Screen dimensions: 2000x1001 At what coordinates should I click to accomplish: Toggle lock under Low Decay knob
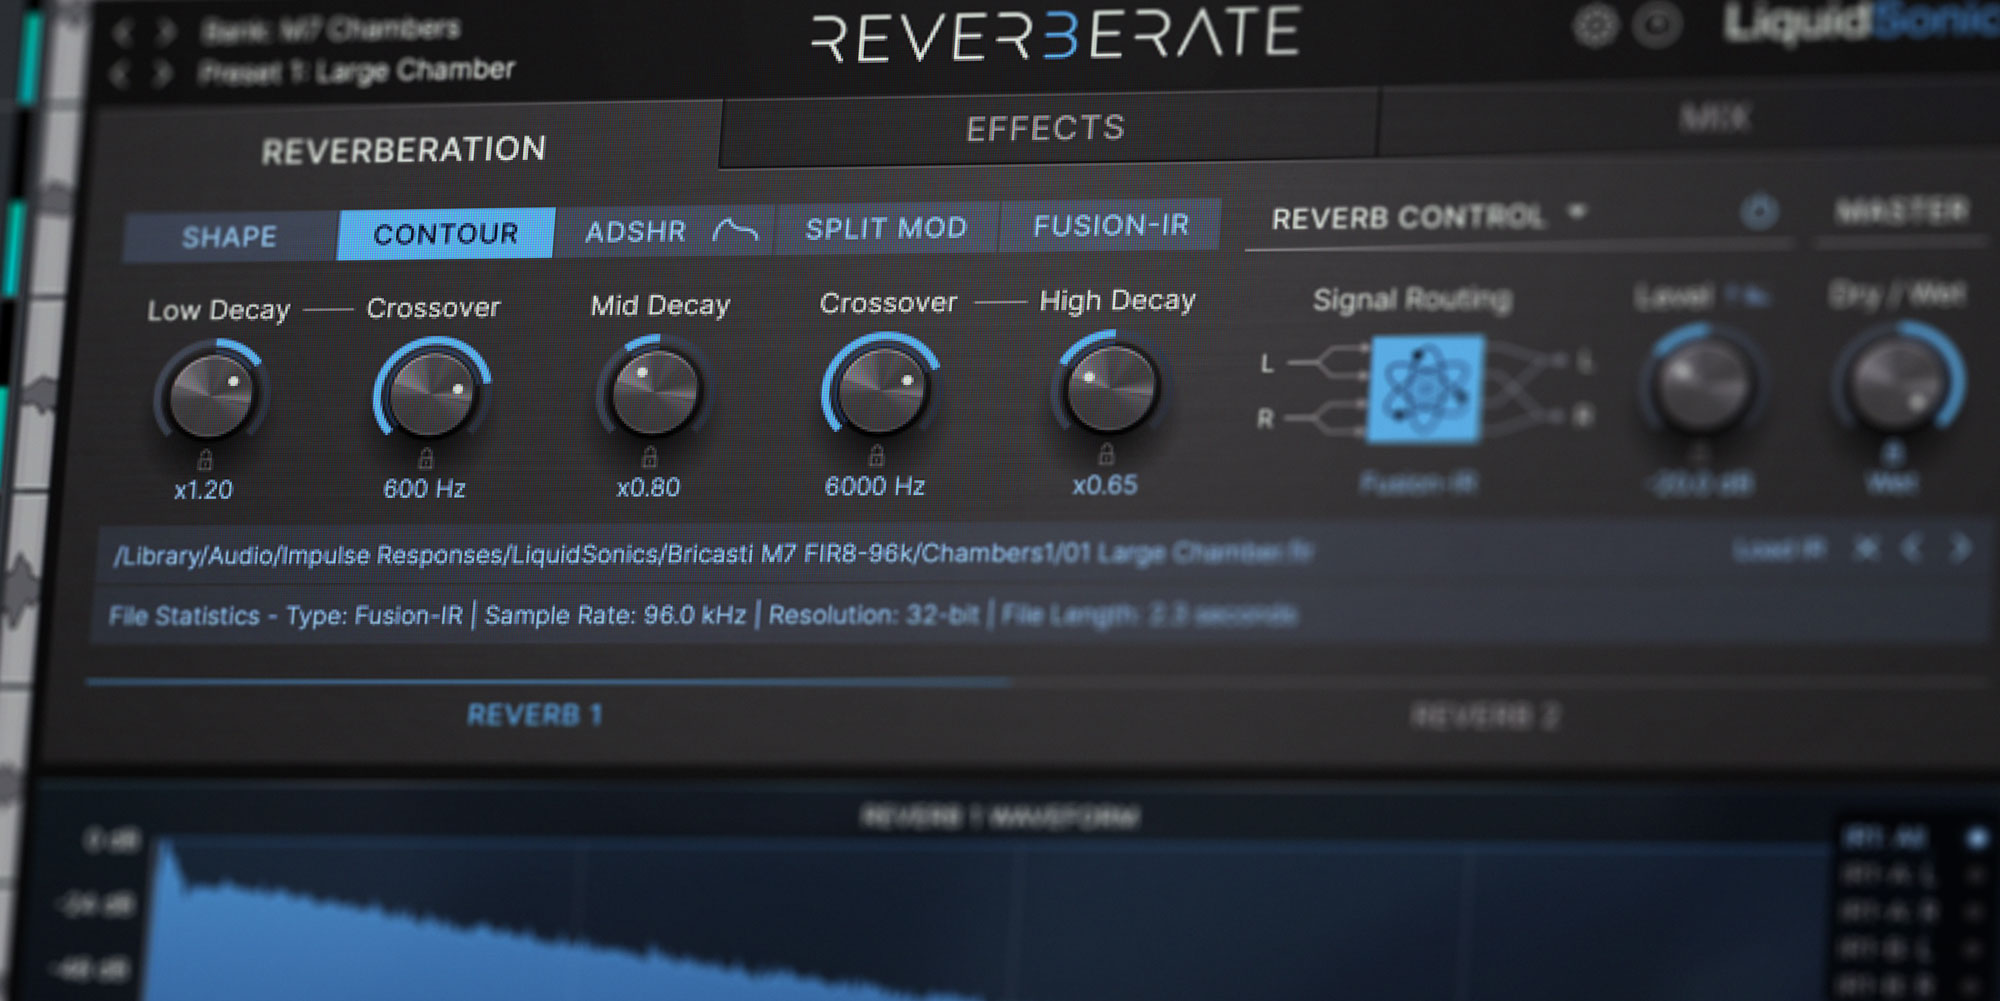(x=204, y=459)
